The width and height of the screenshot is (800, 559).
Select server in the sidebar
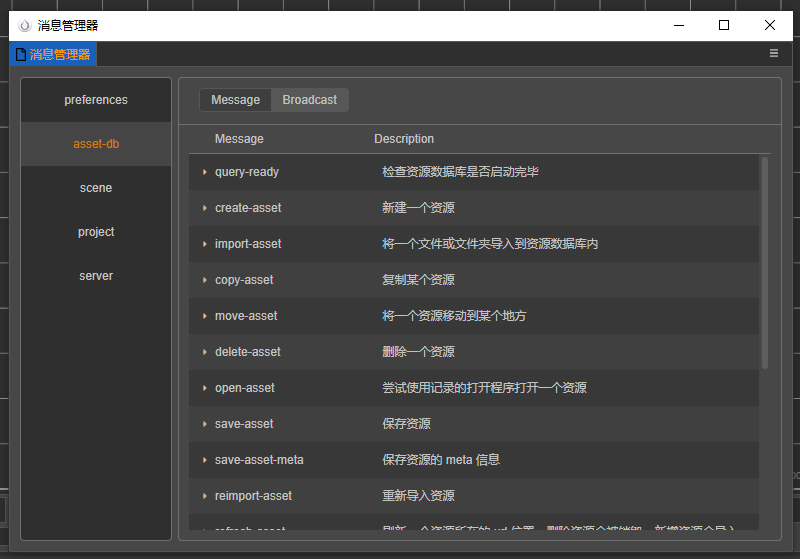tap(96, 276)
